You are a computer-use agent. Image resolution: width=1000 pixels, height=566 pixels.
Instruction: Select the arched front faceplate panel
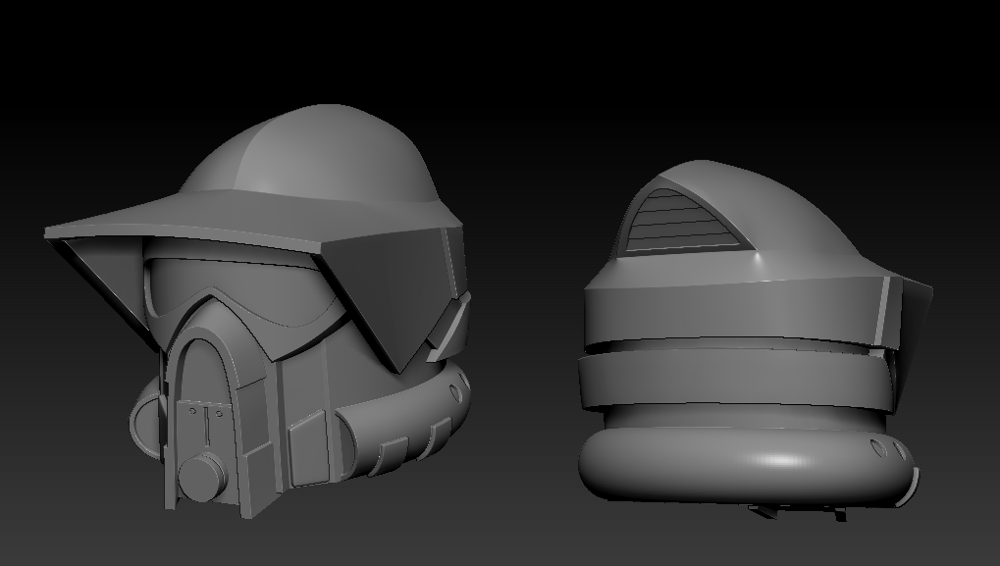205,370
